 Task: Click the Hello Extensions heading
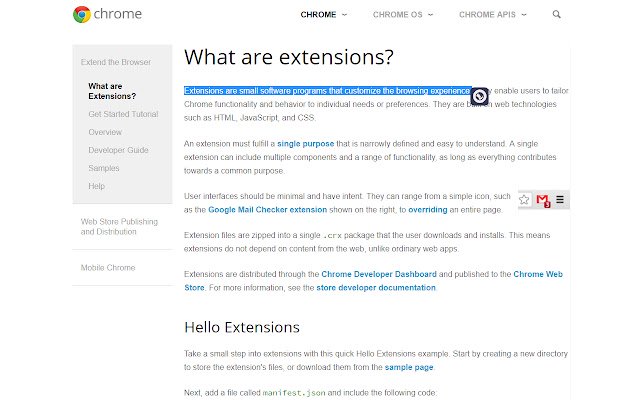(242, 327)
